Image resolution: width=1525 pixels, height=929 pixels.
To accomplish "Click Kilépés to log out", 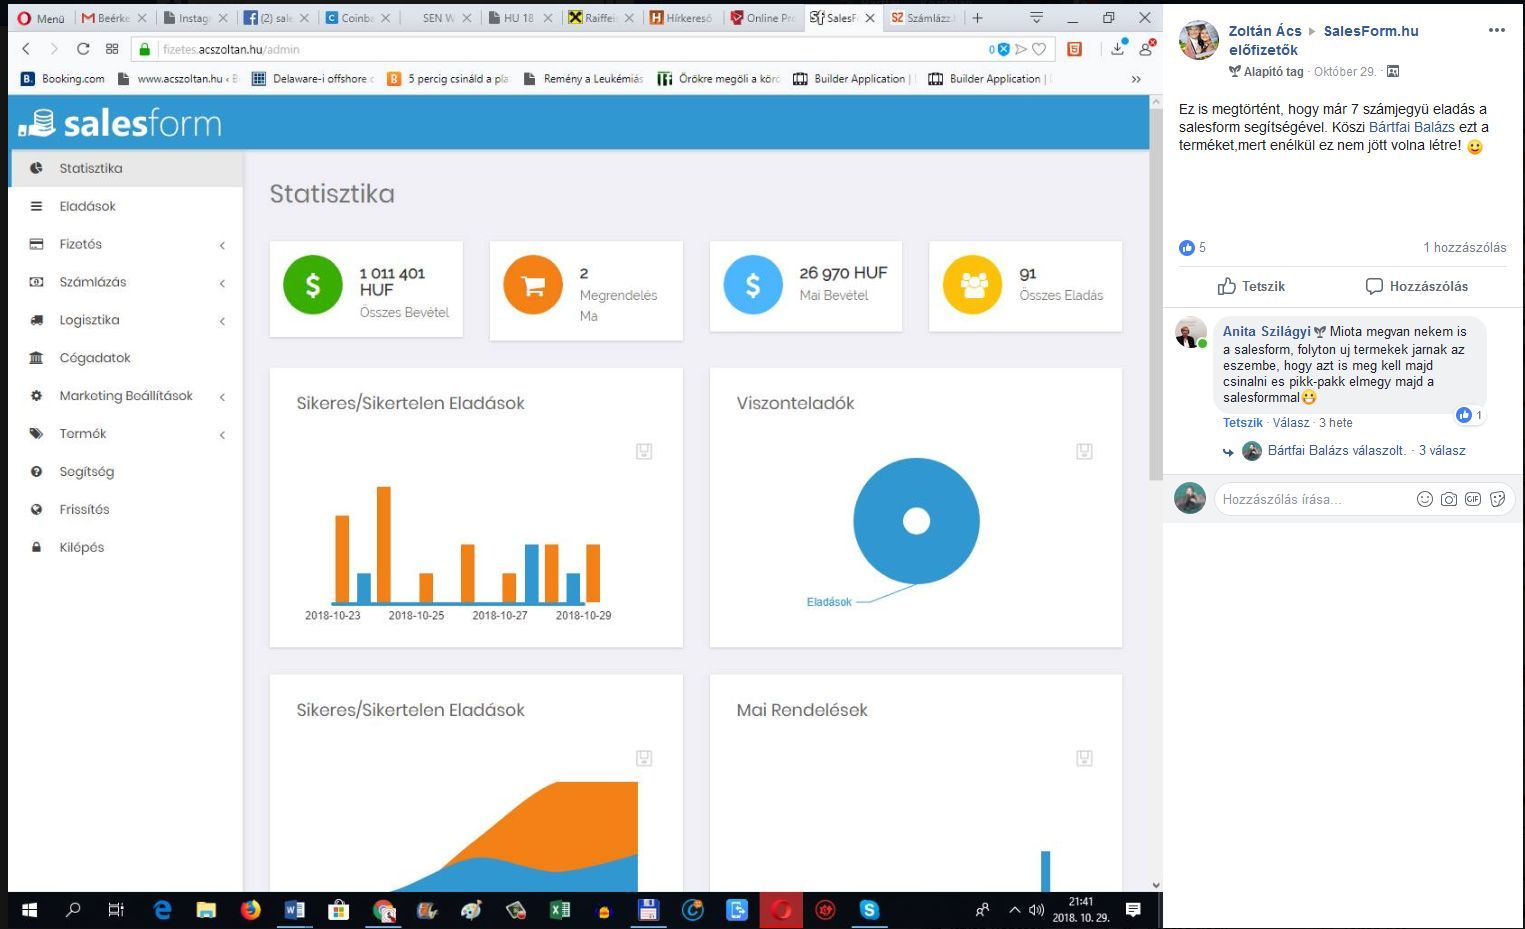I will point(81,547).
